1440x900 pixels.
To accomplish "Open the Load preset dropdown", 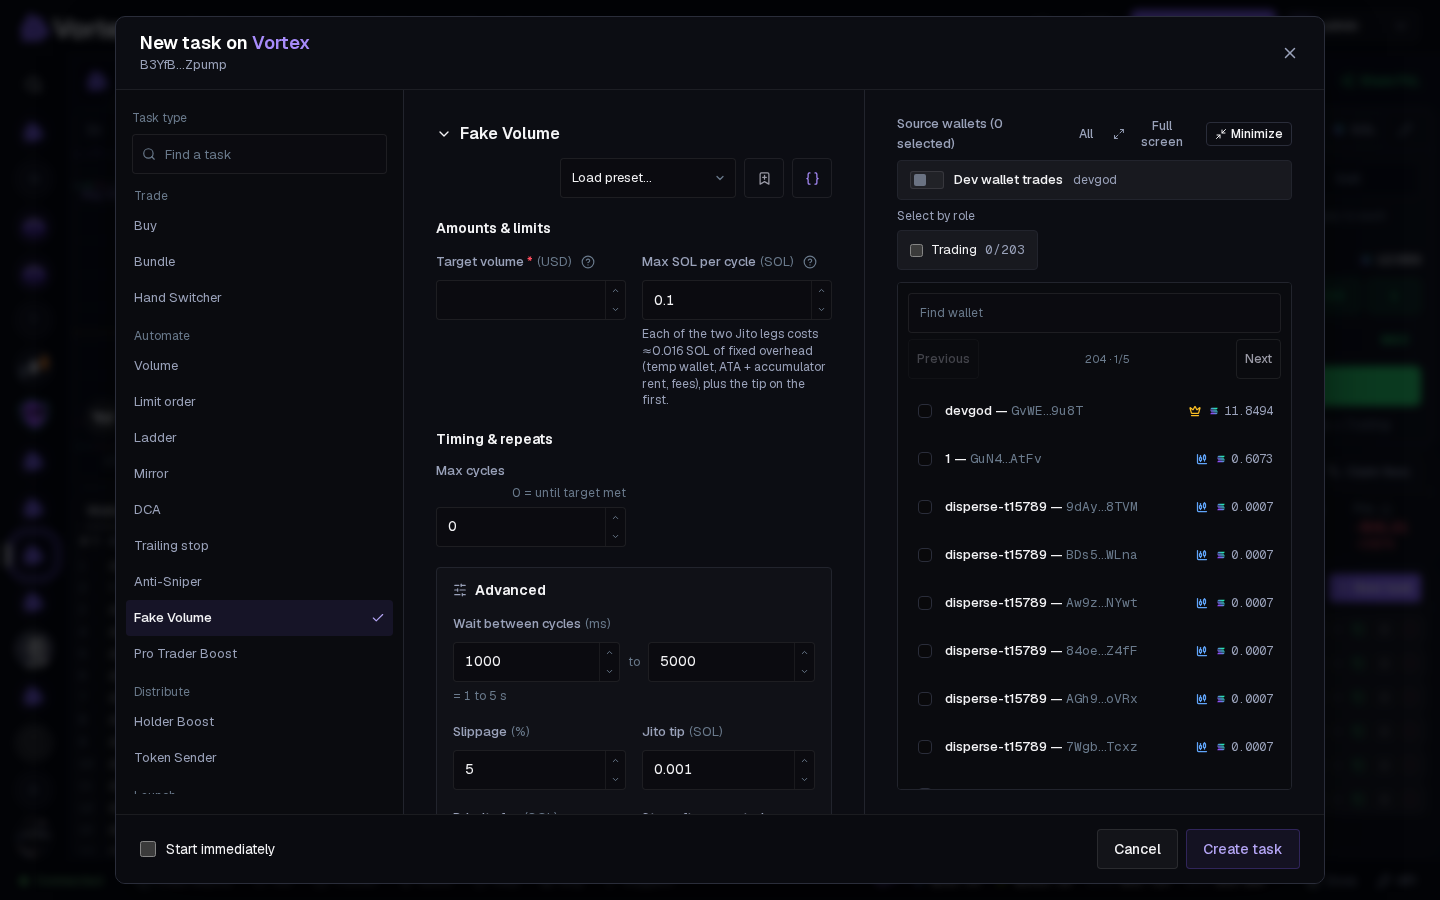I will click(648, 178).
